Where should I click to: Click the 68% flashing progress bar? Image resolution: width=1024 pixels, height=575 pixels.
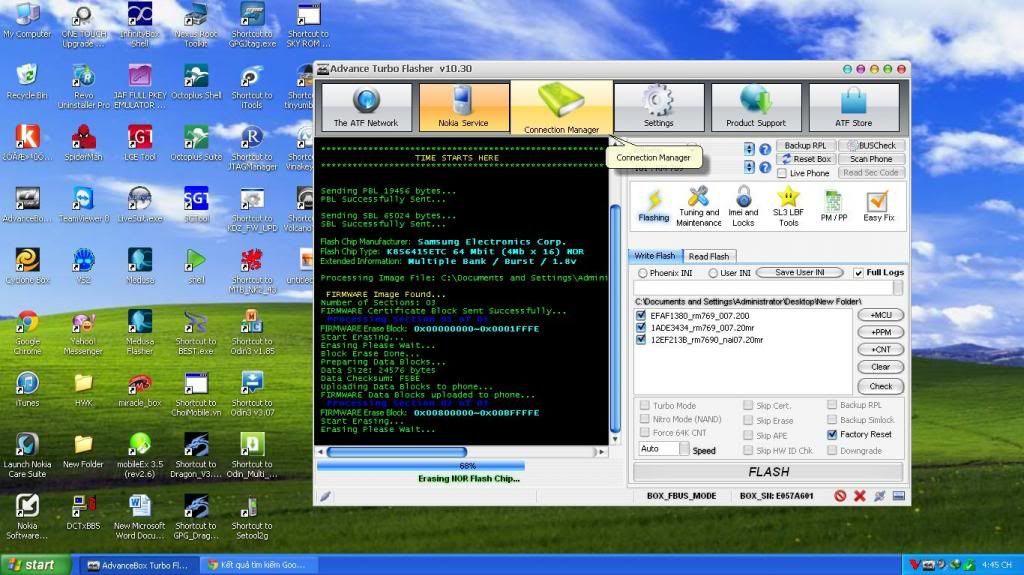pyautogui.click(x=421, y=466)
